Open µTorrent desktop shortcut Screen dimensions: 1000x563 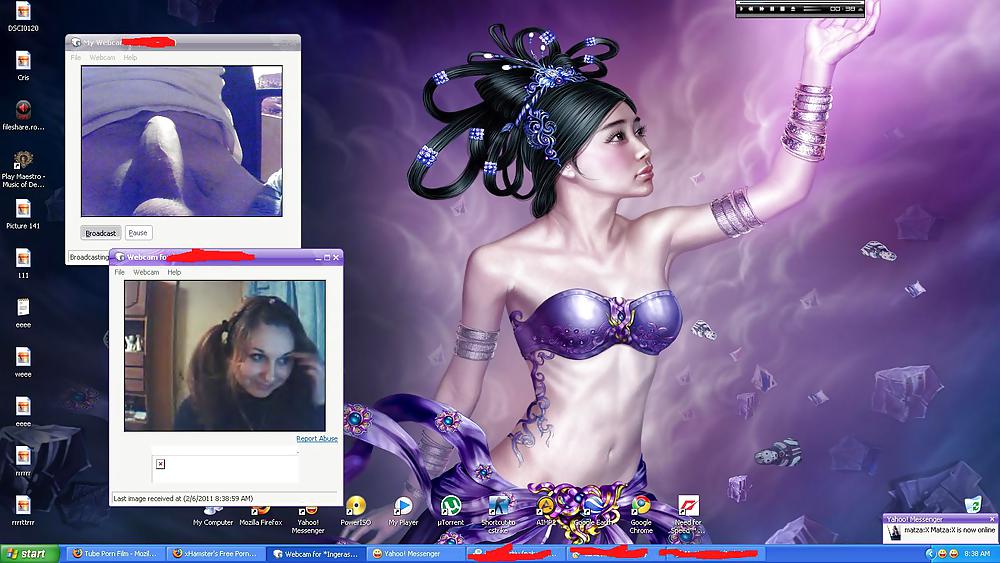tap(451, 511)
